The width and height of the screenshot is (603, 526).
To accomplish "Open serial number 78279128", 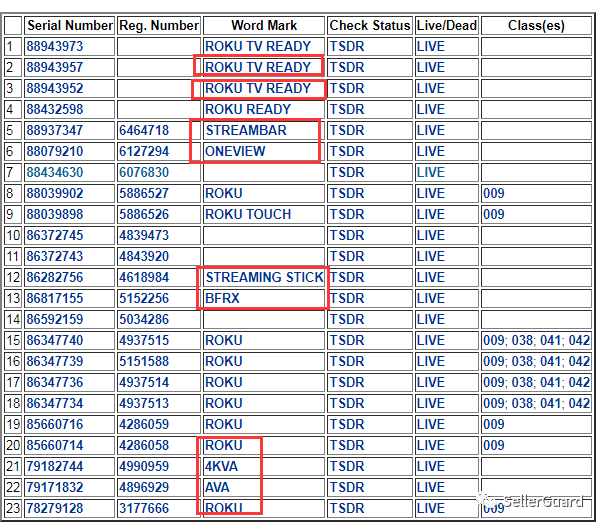I will coord(55,508).
